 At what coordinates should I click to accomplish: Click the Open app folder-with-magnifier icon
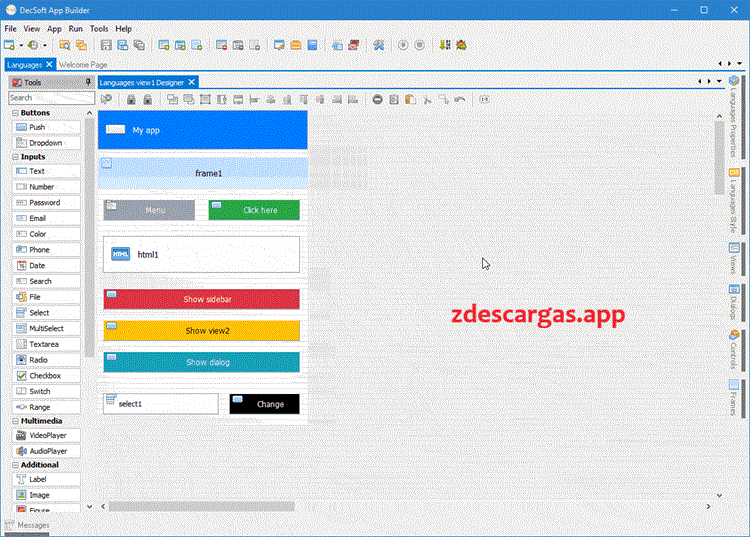pyautogui.click(x=65, y=45)
